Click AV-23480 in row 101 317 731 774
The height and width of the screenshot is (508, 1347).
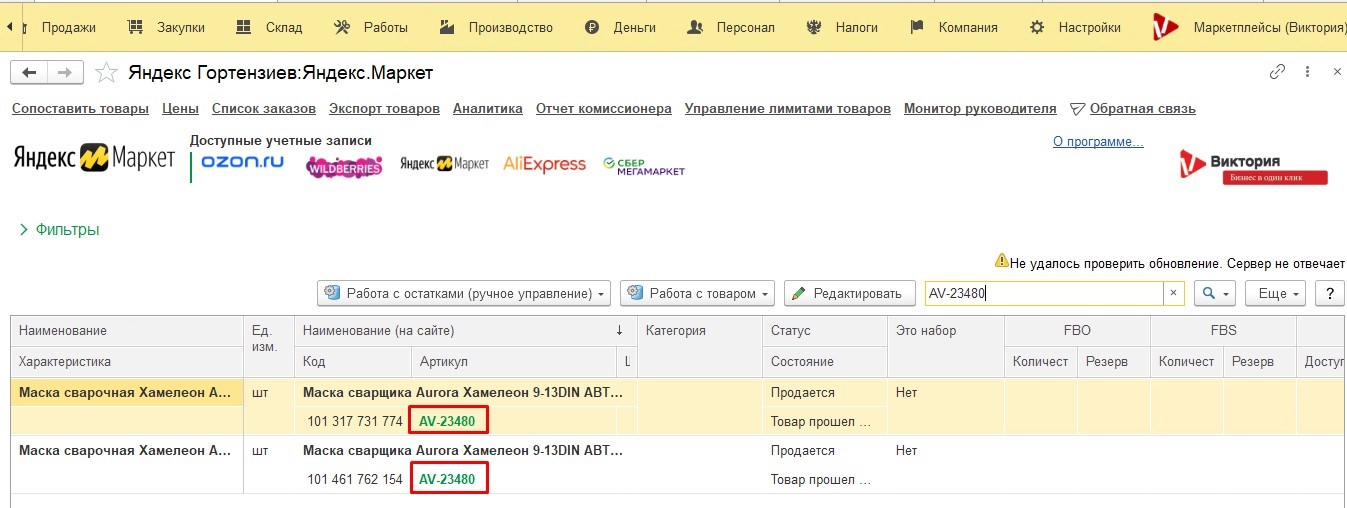tap(447, 421)
